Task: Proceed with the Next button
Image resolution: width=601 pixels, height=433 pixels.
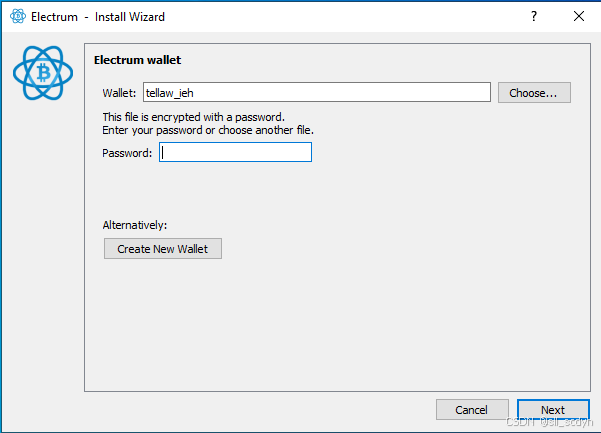Action: pos(553,410)
